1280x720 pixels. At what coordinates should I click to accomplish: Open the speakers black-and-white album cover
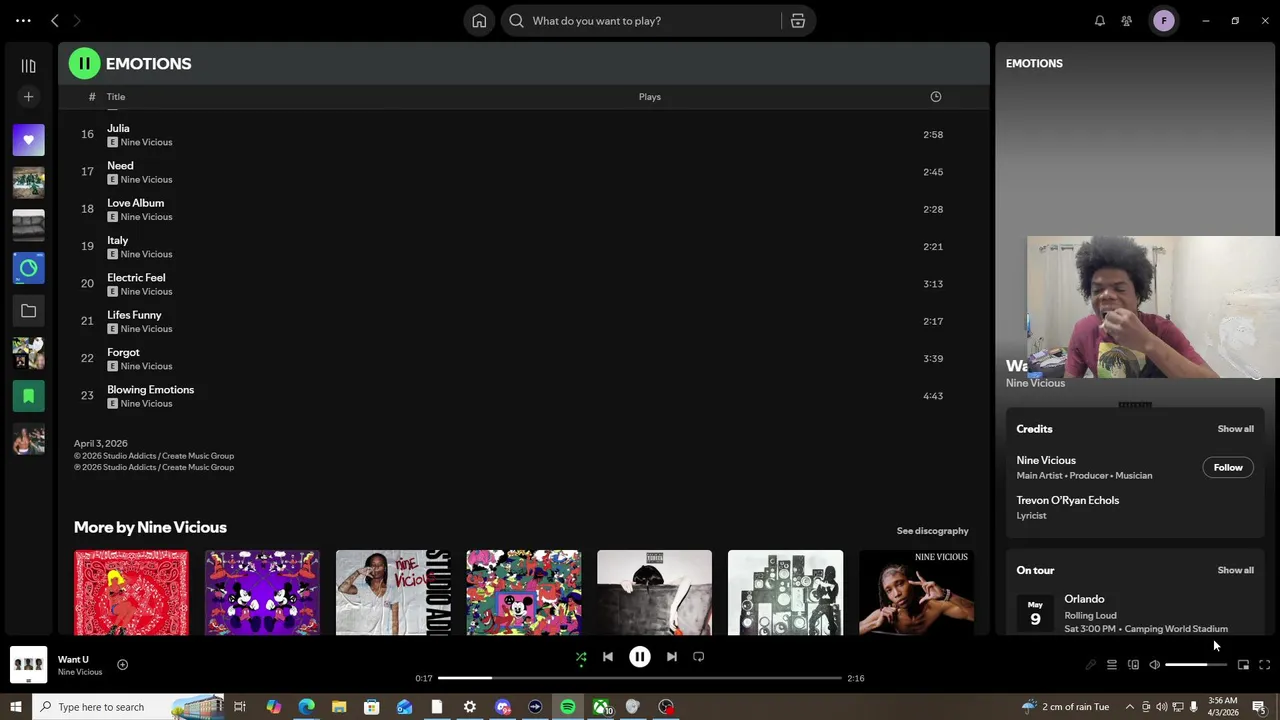click(785, 592)
